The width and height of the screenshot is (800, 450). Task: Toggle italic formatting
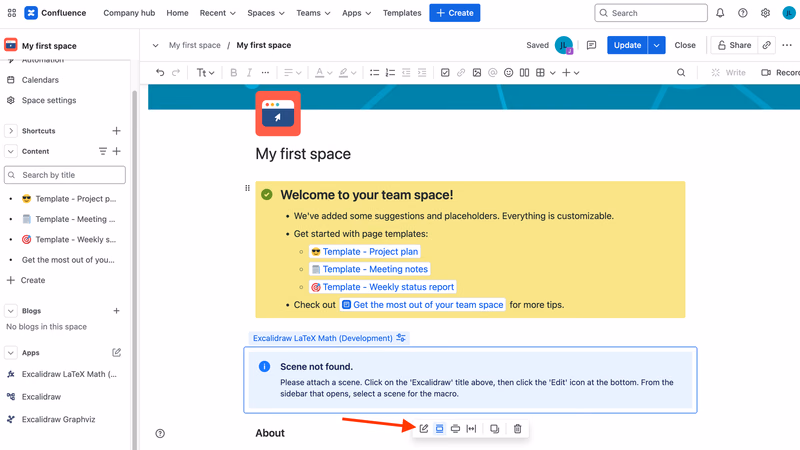249,72
